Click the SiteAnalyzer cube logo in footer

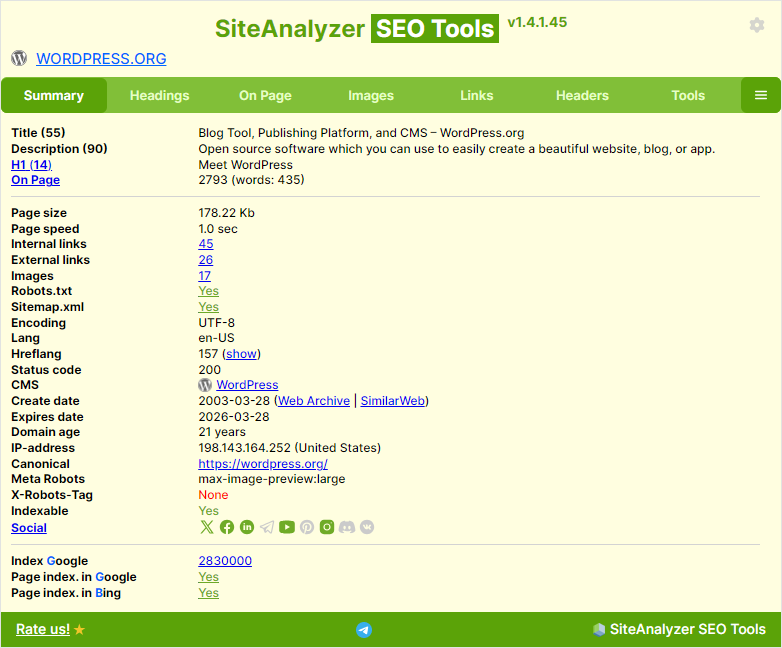coord(599,630)
